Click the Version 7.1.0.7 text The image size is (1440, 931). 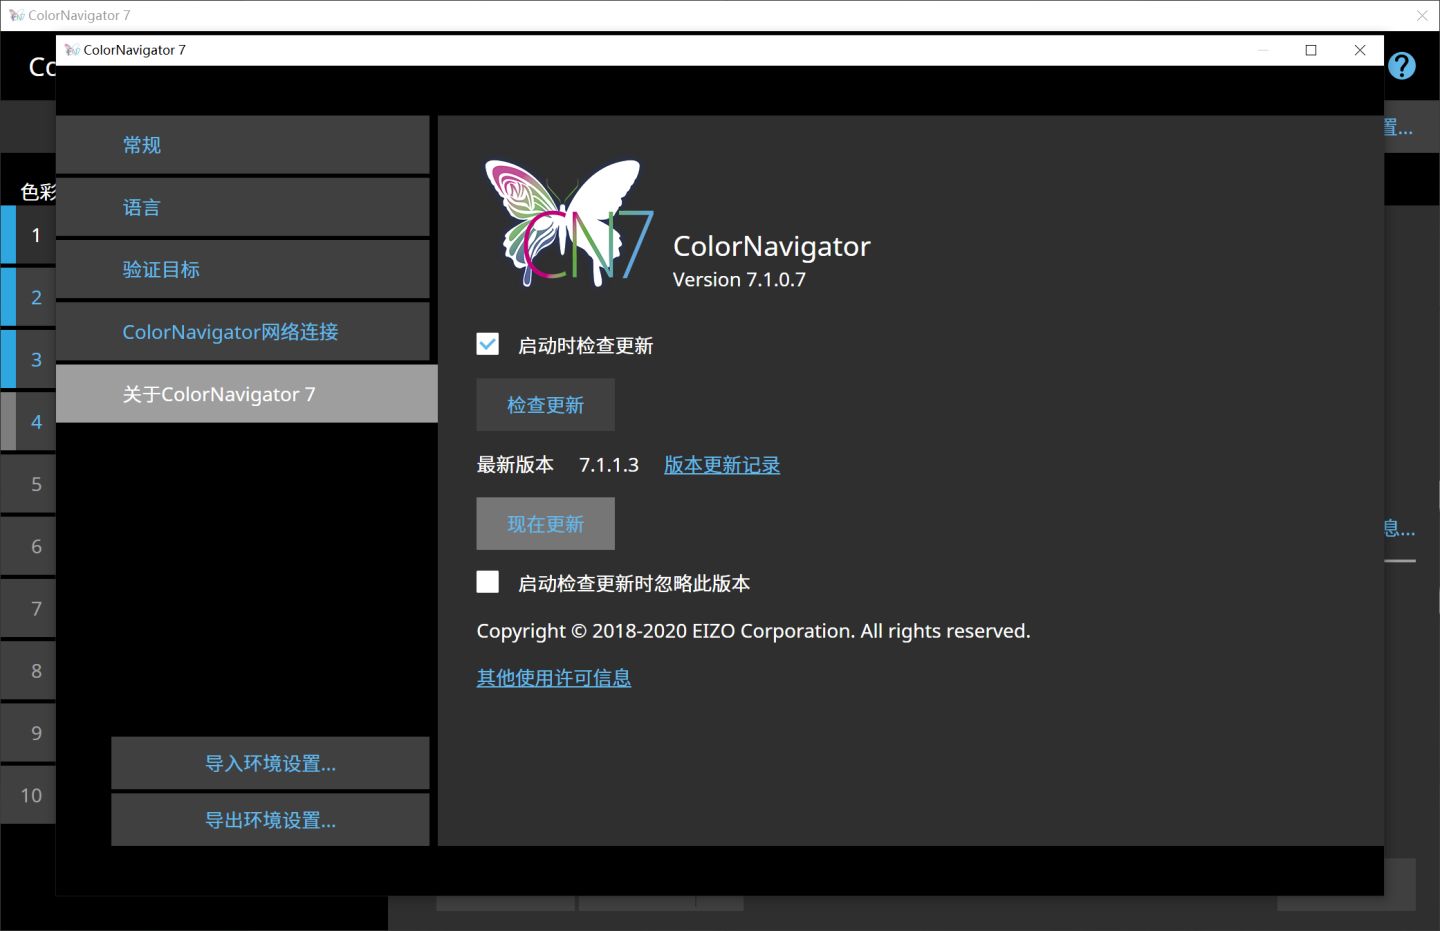tap(739, 280)
